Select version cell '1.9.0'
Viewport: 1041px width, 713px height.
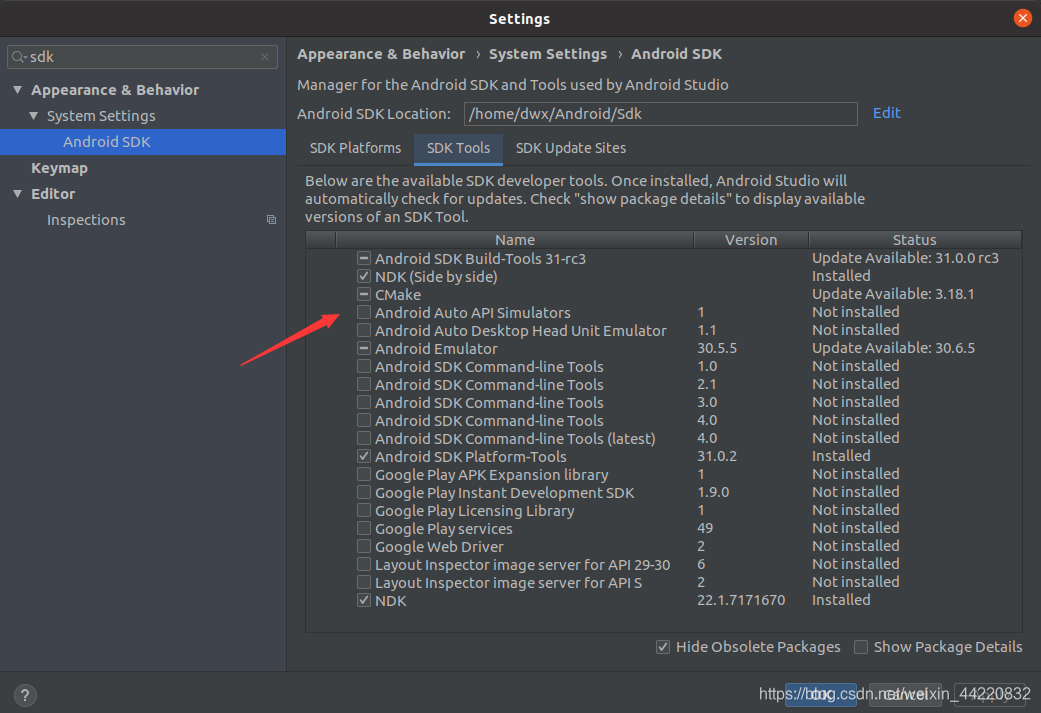pos(713,492)
